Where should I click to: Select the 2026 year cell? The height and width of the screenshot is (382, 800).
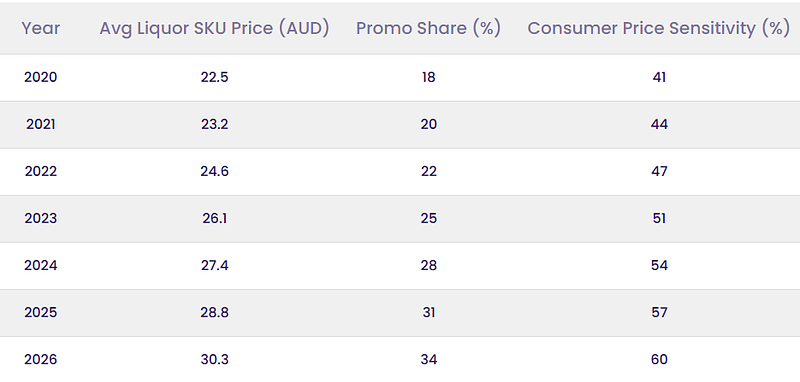click(x=41, y=360)
